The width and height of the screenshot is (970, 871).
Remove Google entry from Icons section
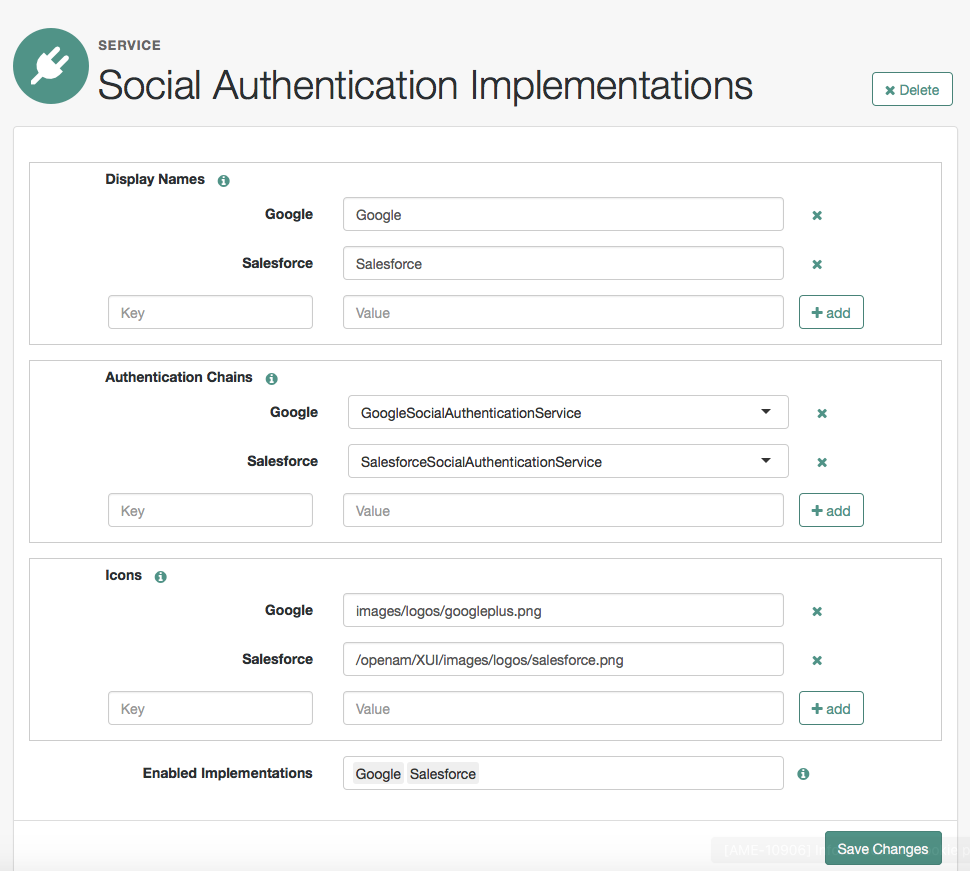pyautogui.click(x=817, y=611)
